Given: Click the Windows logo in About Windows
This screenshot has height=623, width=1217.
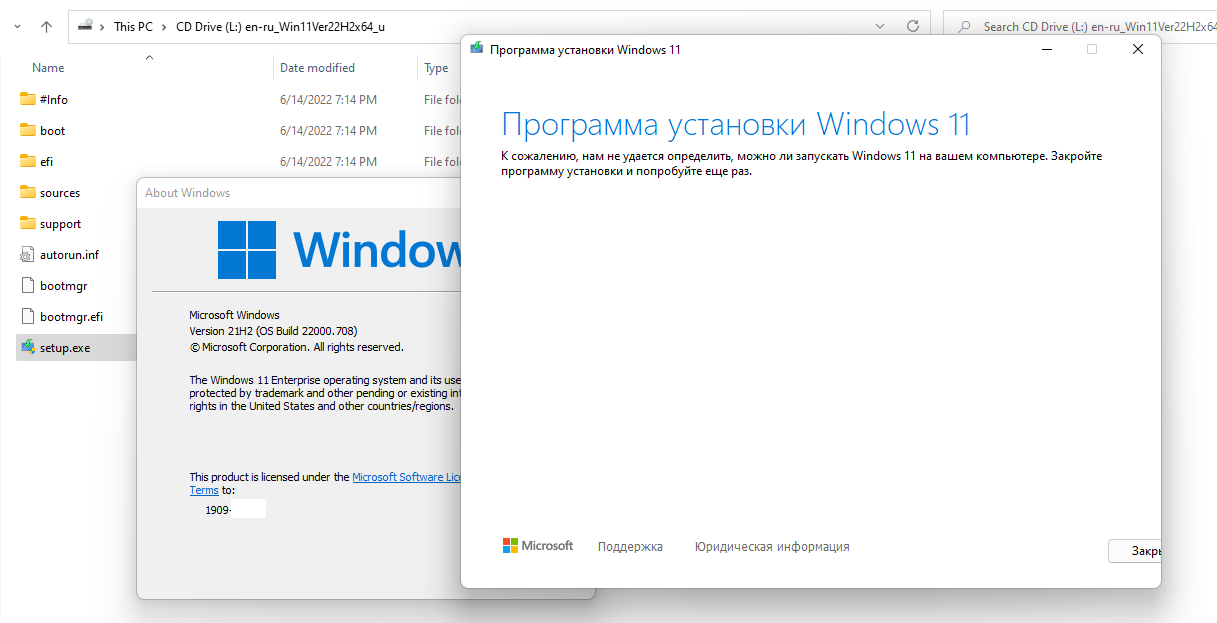Looking at the screenshot, I should (247, 250).
